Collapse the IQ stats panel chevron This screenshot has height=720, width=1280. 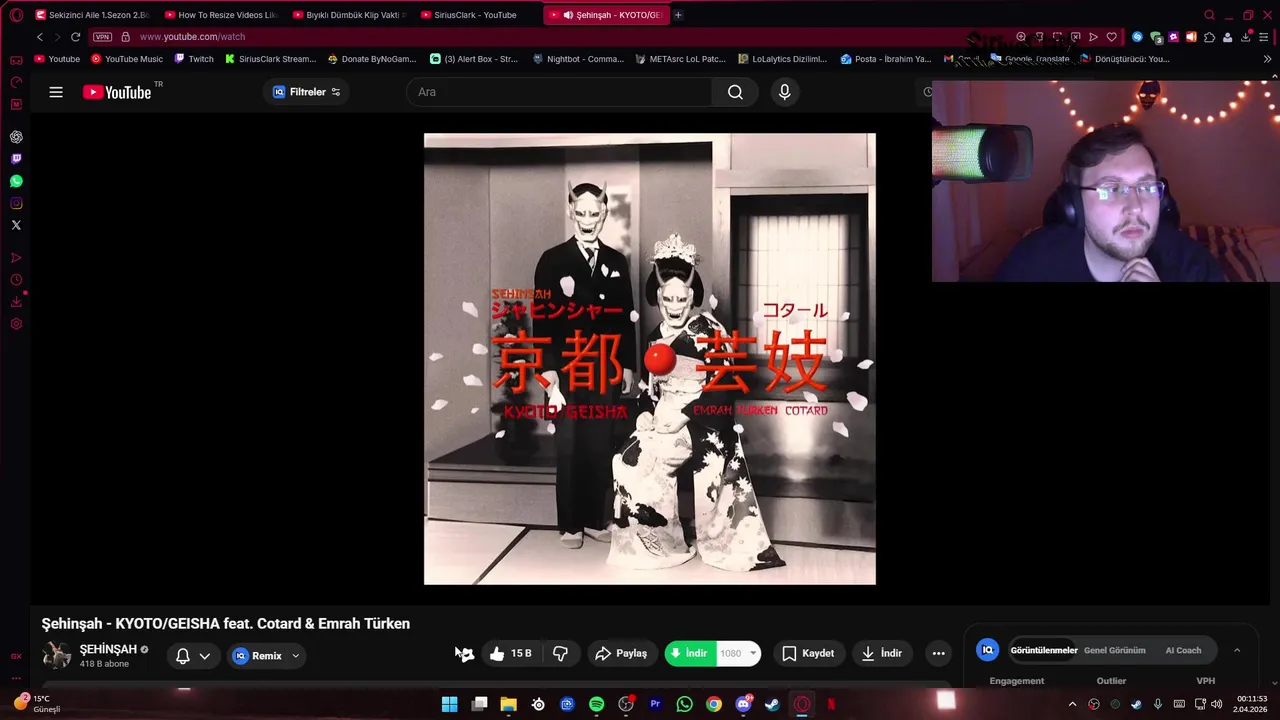pyautogui.click(x=1237, y=650)
